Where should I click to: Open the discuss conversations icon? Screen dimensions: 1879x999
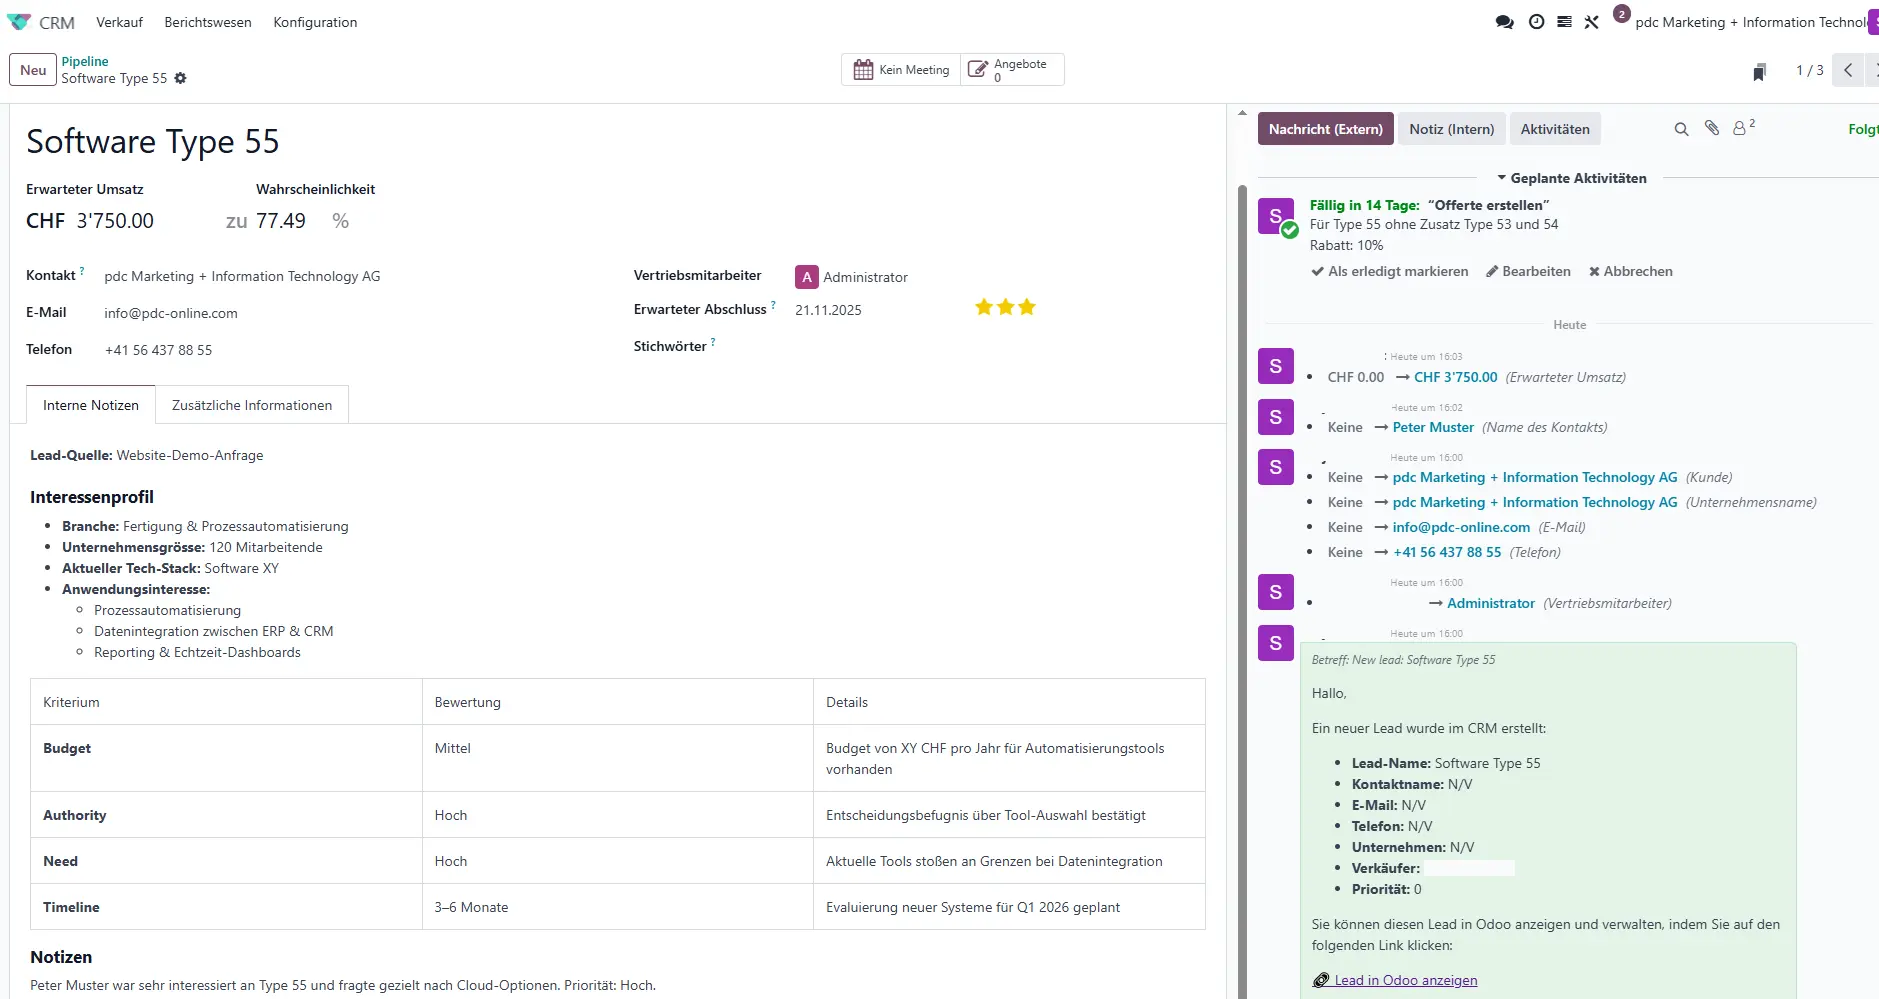pos(1504,22)
